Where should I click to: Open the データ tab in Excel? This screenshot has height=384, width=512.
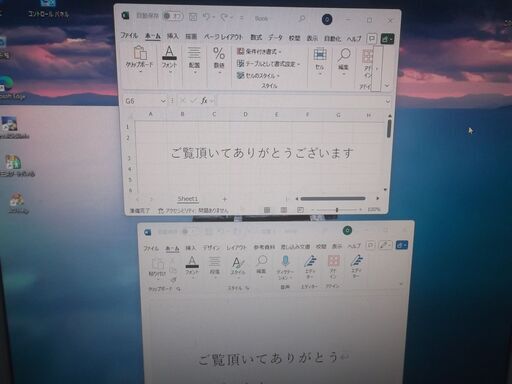click(275, 38)
